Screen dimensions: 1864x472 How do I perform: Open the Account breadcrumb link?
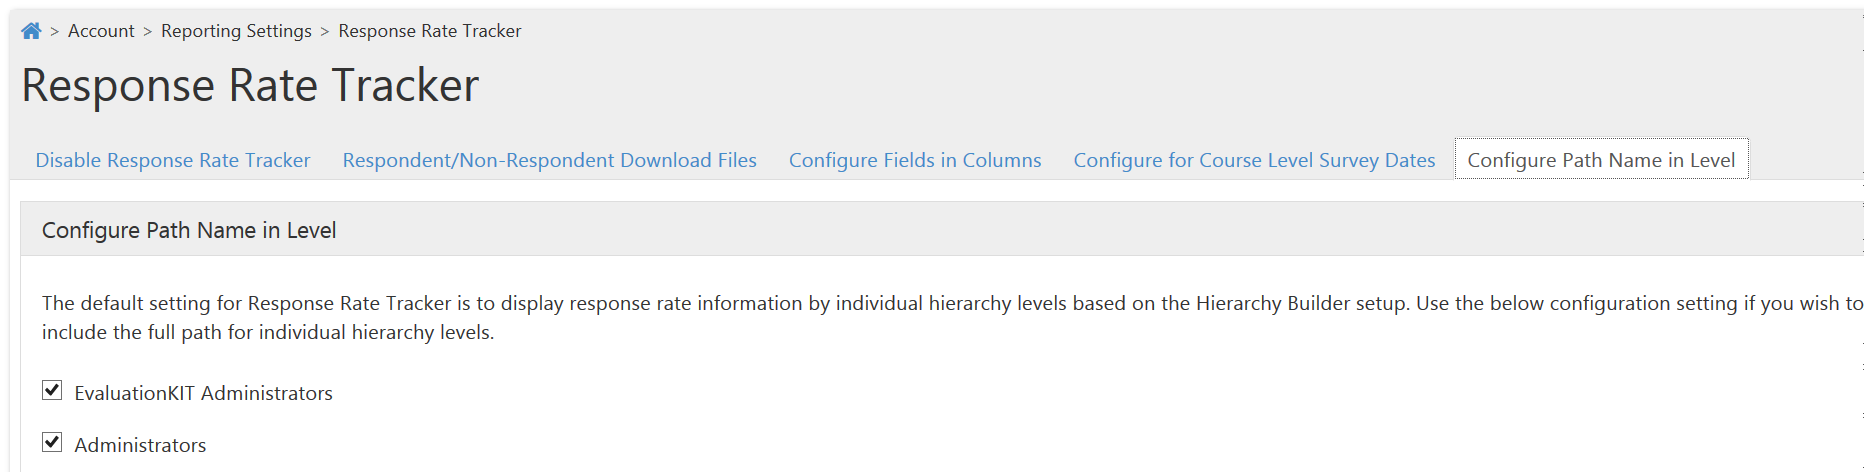point(101,31)
